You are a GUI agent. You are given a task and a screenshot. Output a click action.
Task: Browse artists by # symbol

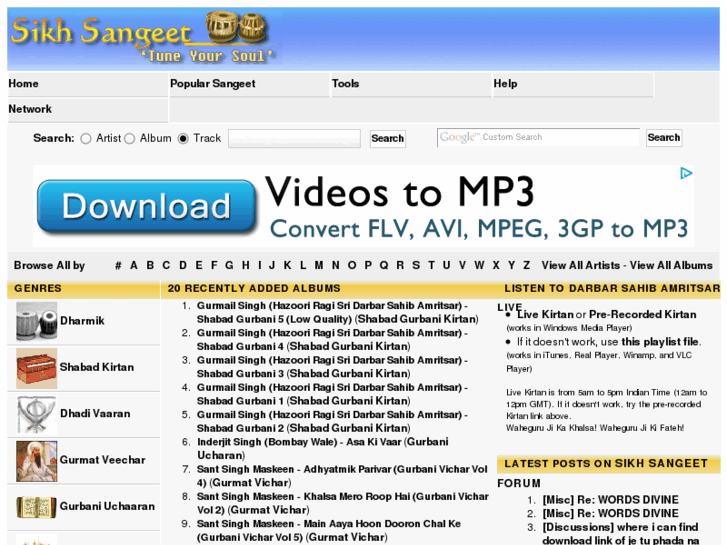pos(118,266)
